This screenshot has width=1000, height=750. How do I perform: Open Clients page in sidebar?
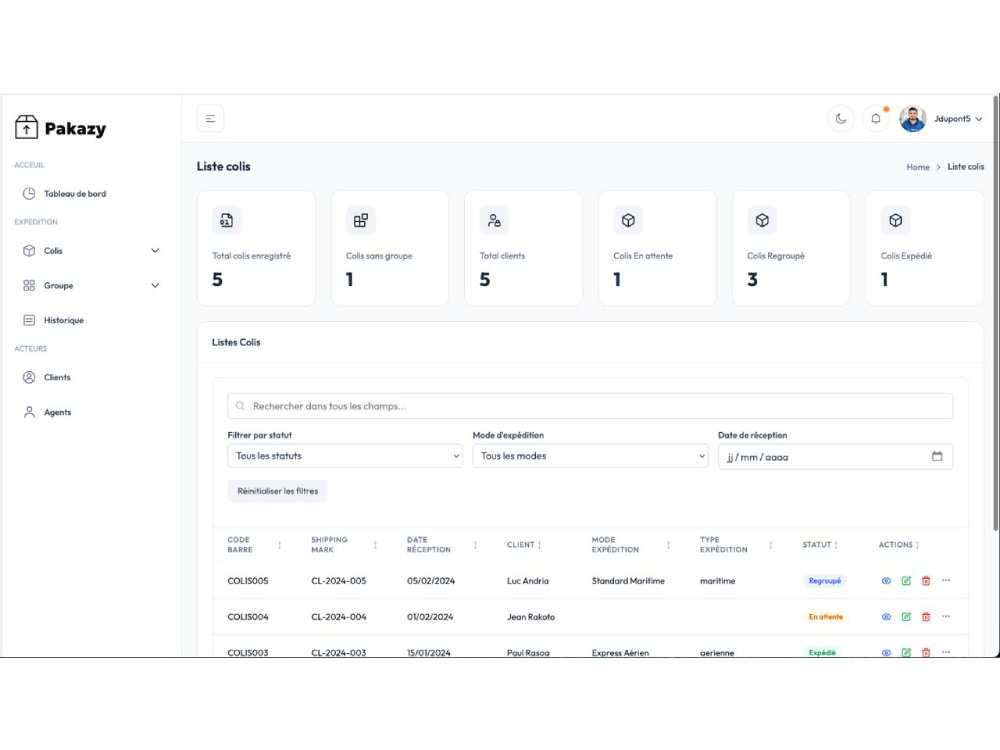pos(57,378)
